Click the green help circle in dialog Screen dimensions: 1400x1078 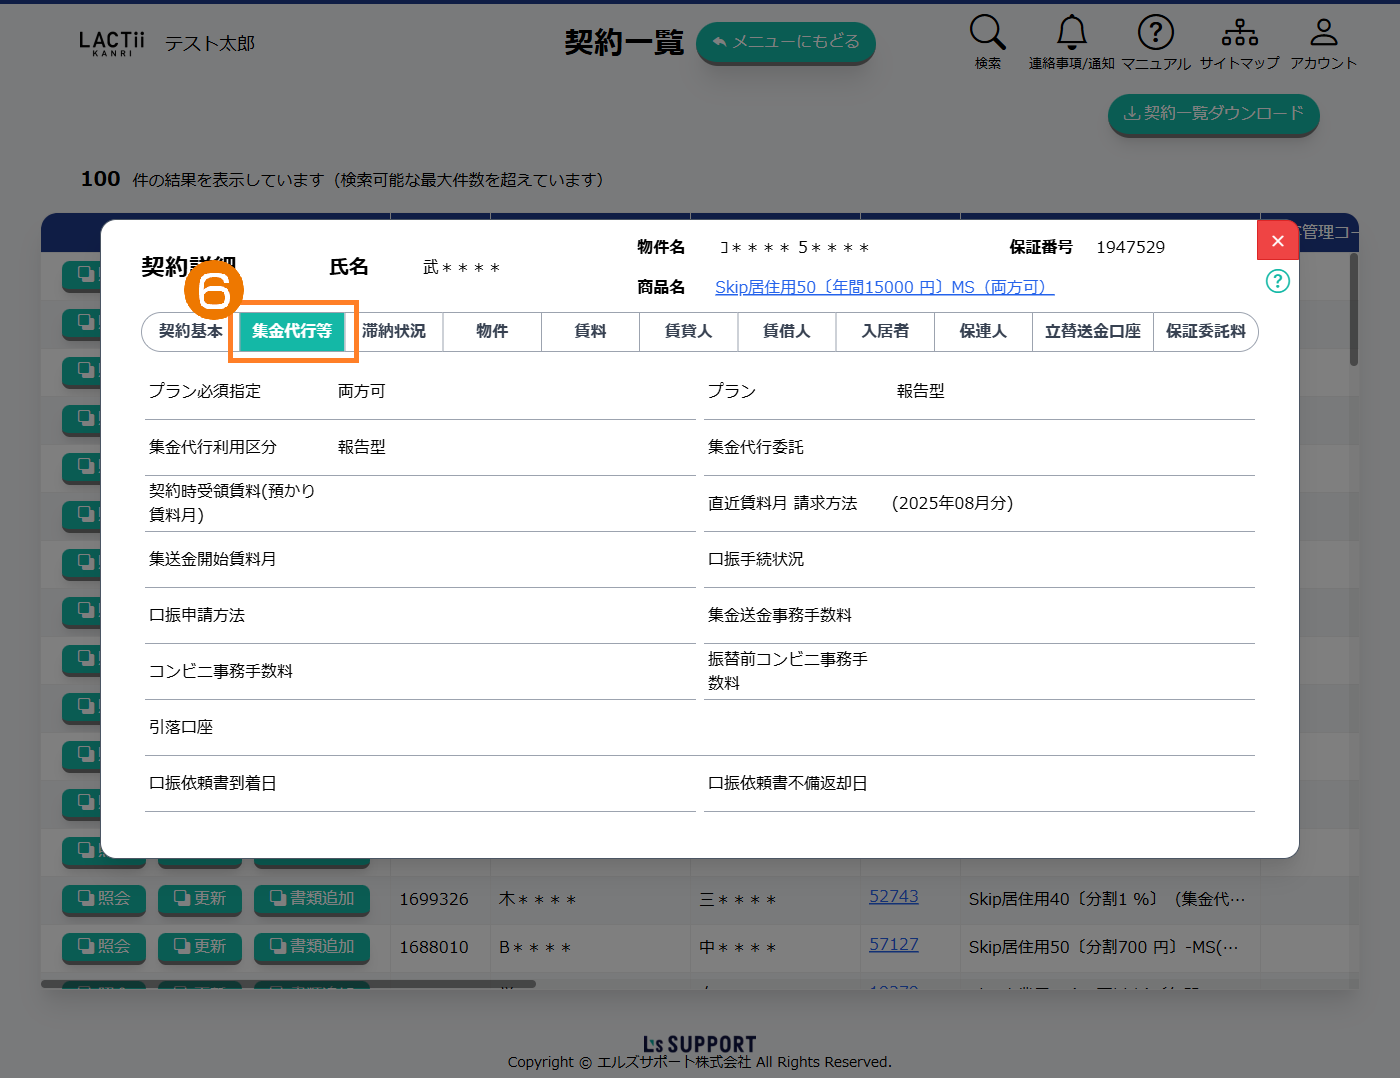1277,281
